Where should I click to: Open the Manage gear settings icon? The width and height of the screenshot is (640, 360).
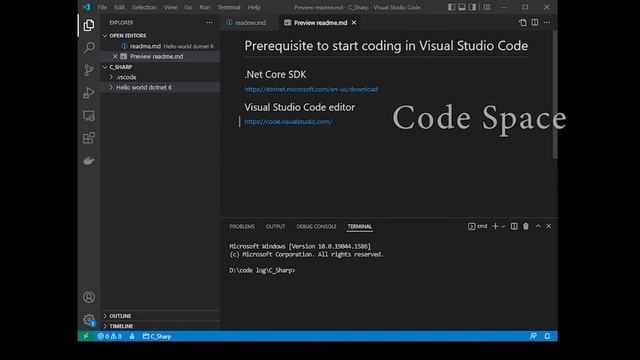[x=89, y=320]
